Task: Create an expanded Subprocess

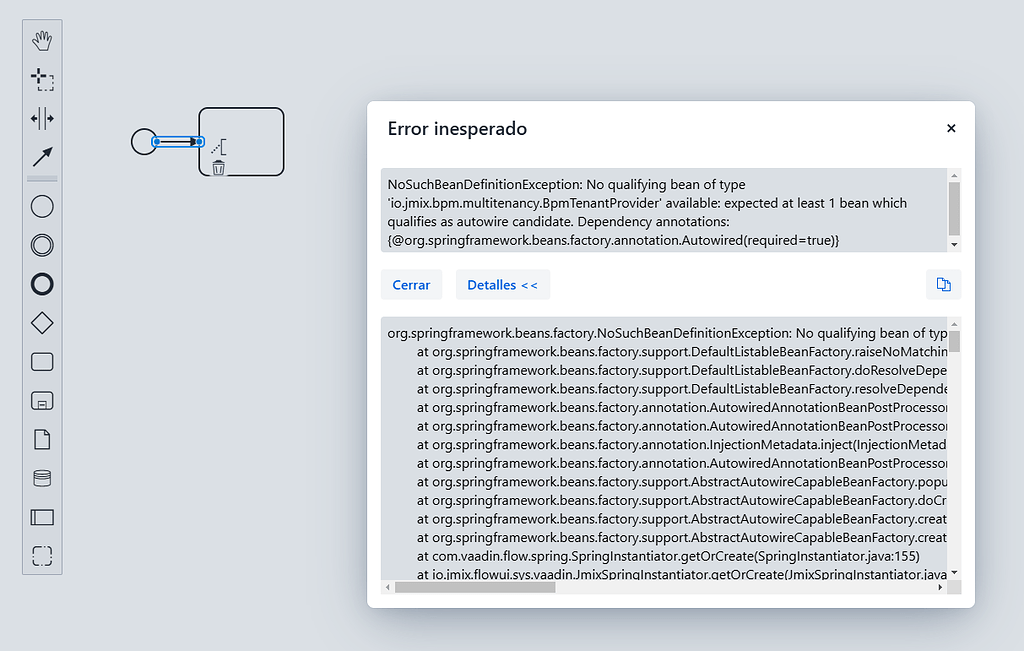Action: [x=41, y=400]
